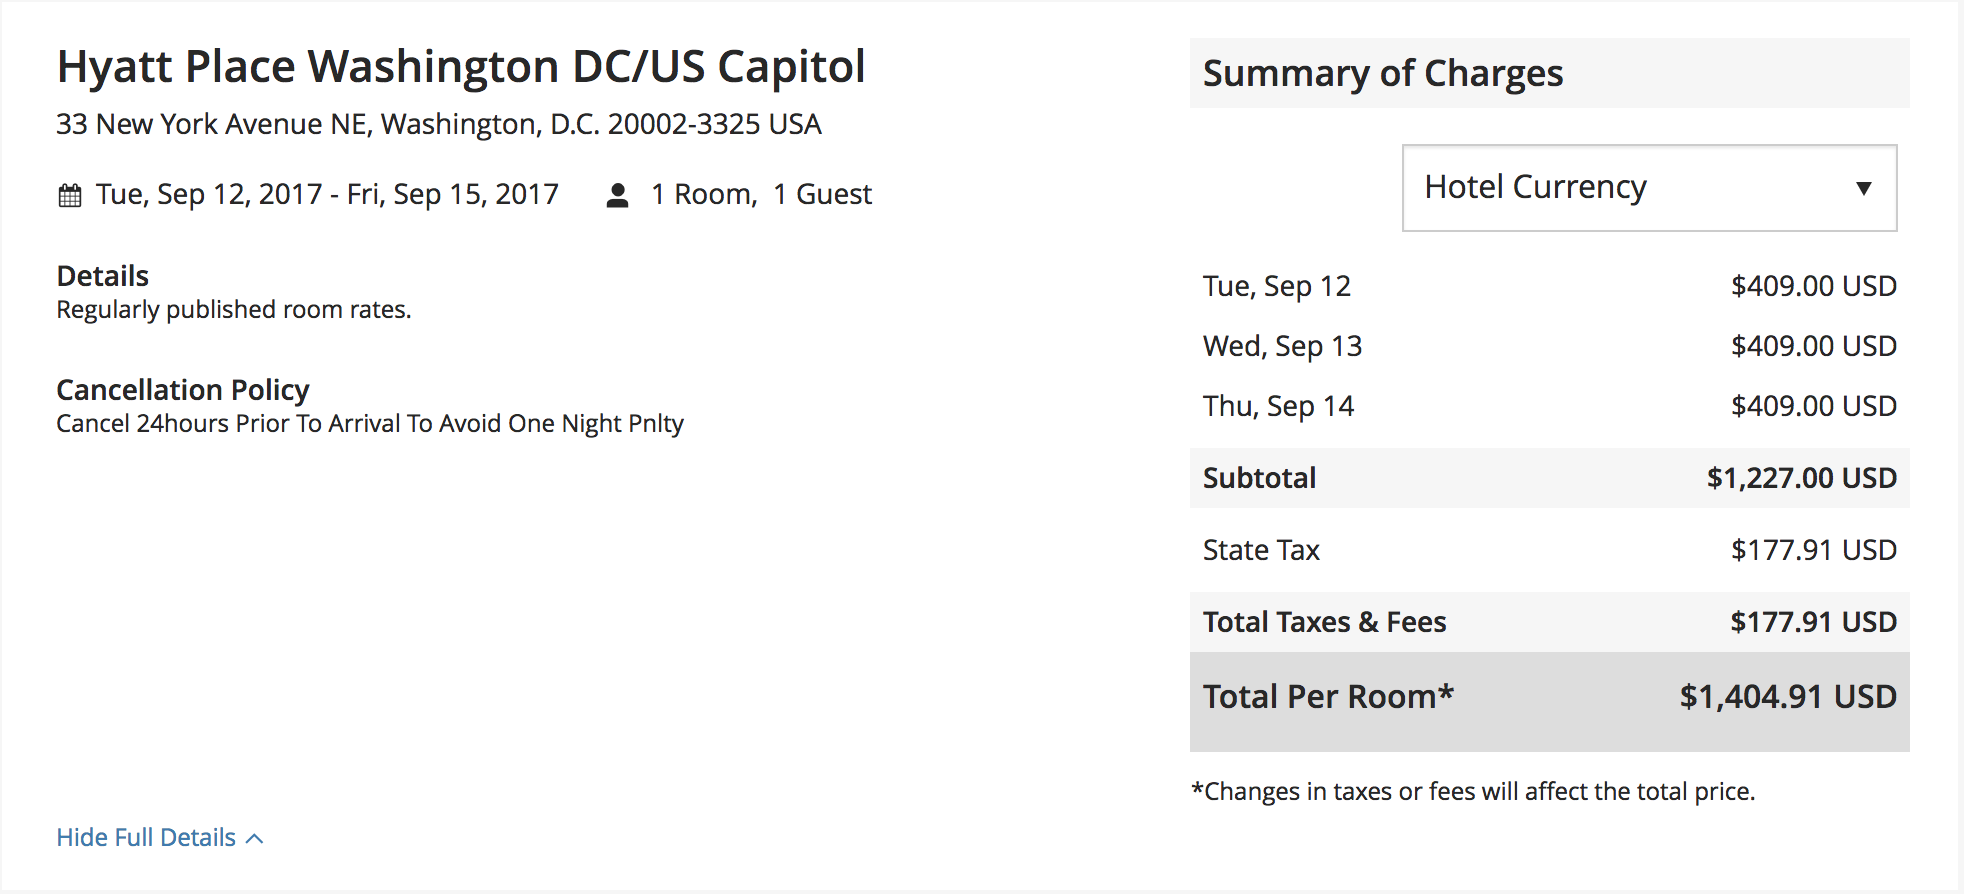The height and width of the screenshot is (894, 1964).
Task: Click the Hotel Currency dropdown arrow
Action: click(1863, 188)
